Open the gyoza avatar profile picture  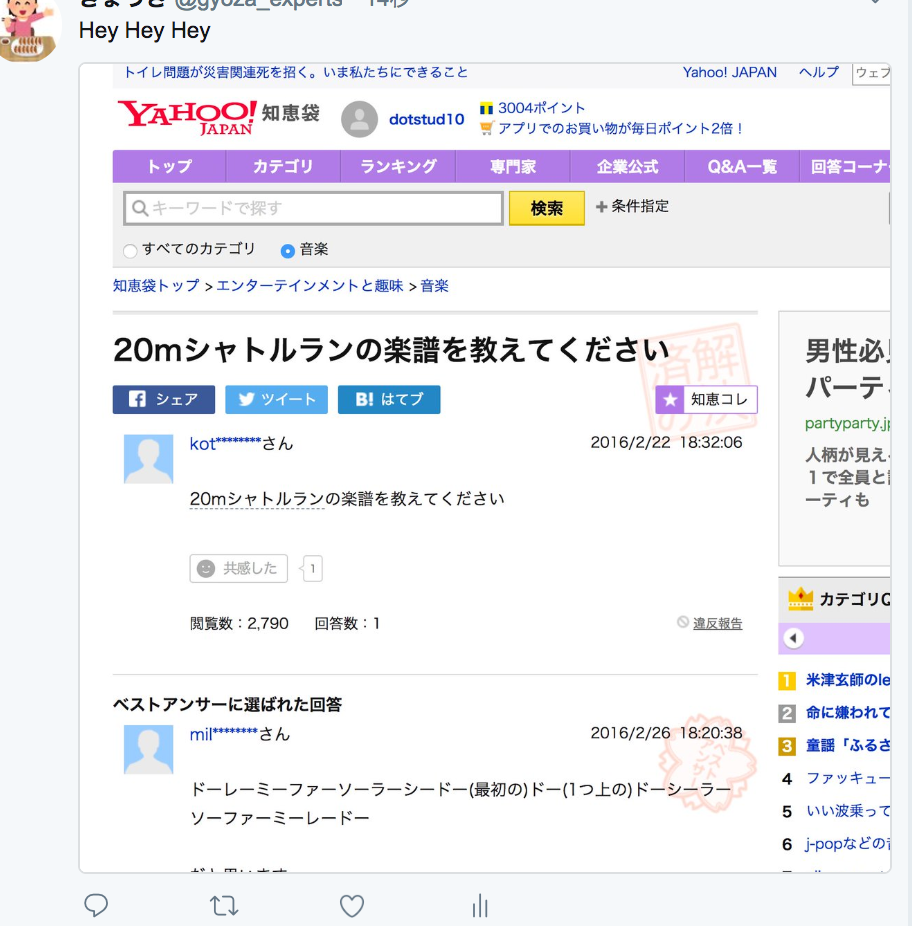tap(30, 30)
